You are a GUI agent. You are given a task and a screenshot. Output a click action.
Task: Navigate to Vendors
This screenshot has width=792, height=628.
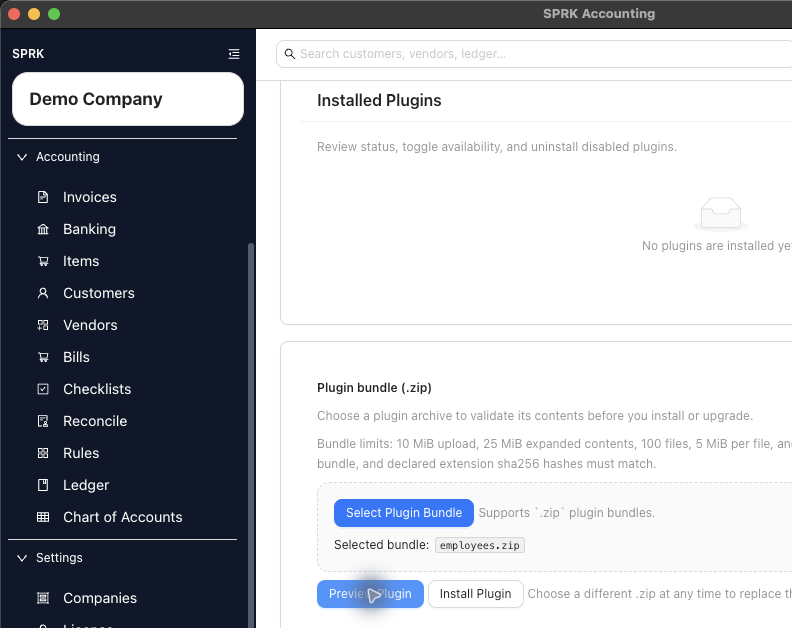(90, 325)
